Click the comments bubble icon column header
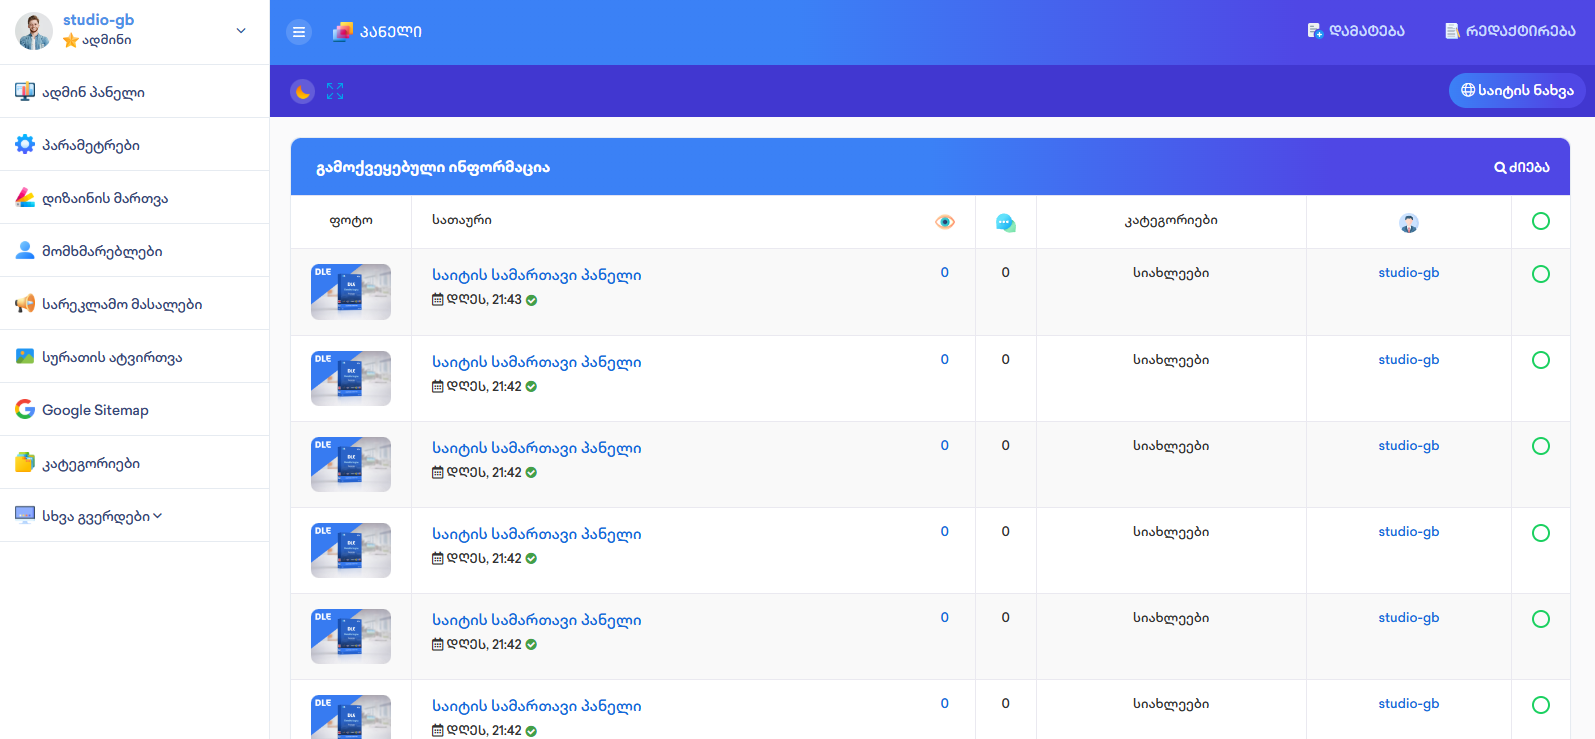The width and height of the screenshot is (1595, 739). coord(1005,223)
